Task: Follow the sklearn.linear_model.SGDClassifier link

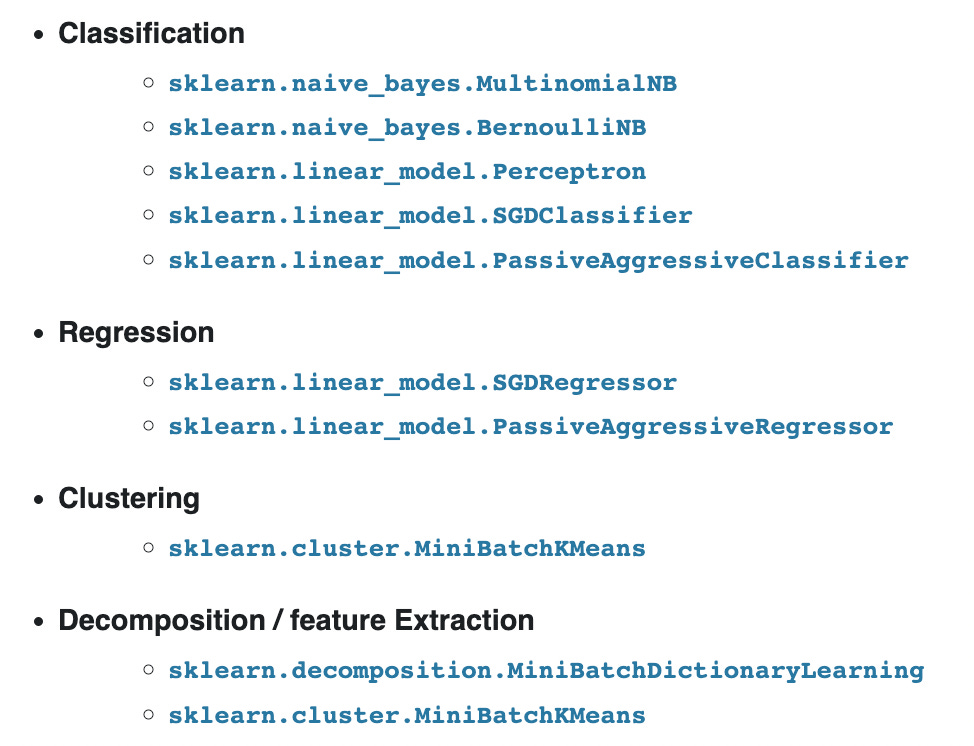Action: click(430, 216)
